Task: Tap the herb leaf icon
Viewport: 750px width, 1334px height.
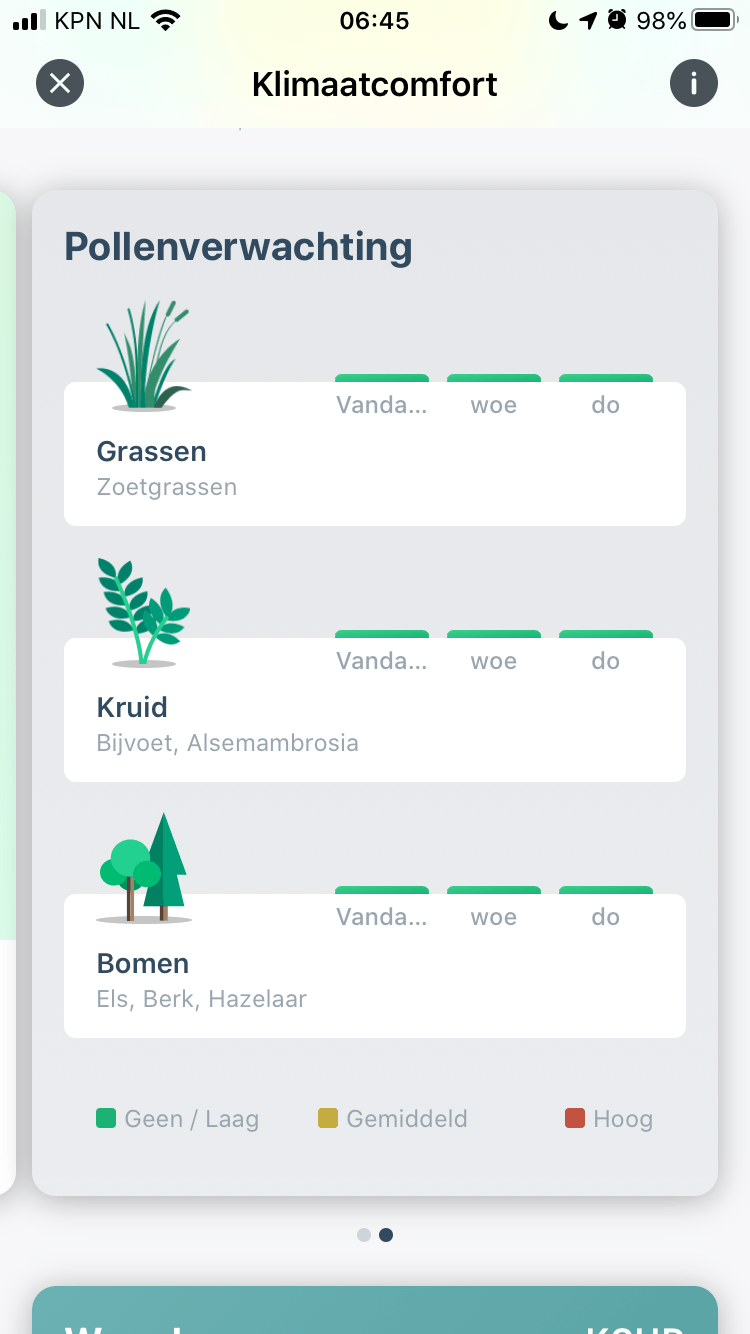Action: (x=144, y=612)
